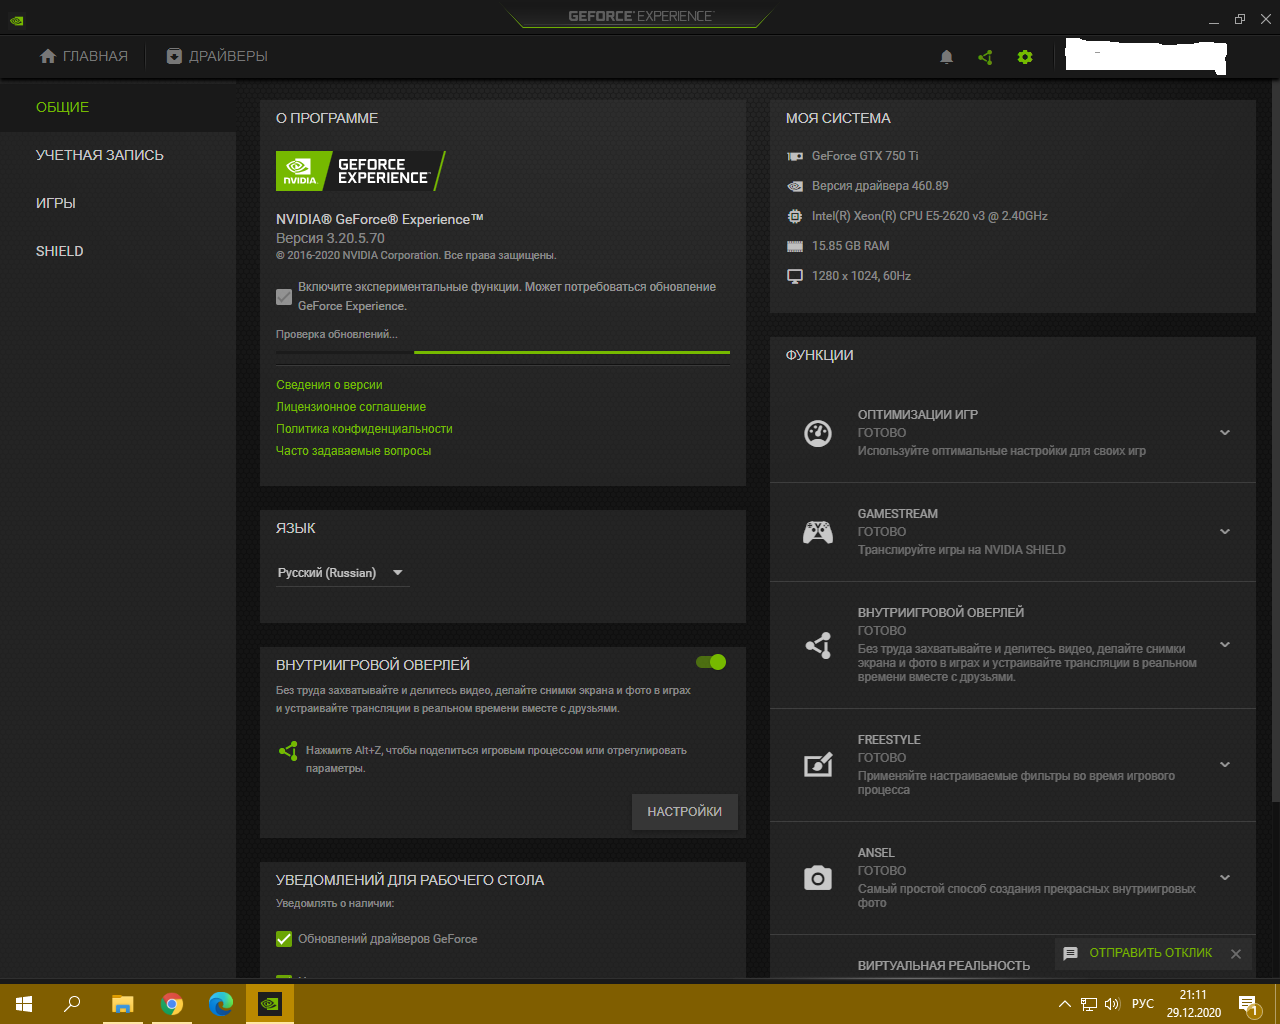Image resolution: width=1280 pixels, height=1024 pixels.
Task: Expand the FREESTYLE feature chevron
Action: pyautogui.click(x=1225, y=765)
